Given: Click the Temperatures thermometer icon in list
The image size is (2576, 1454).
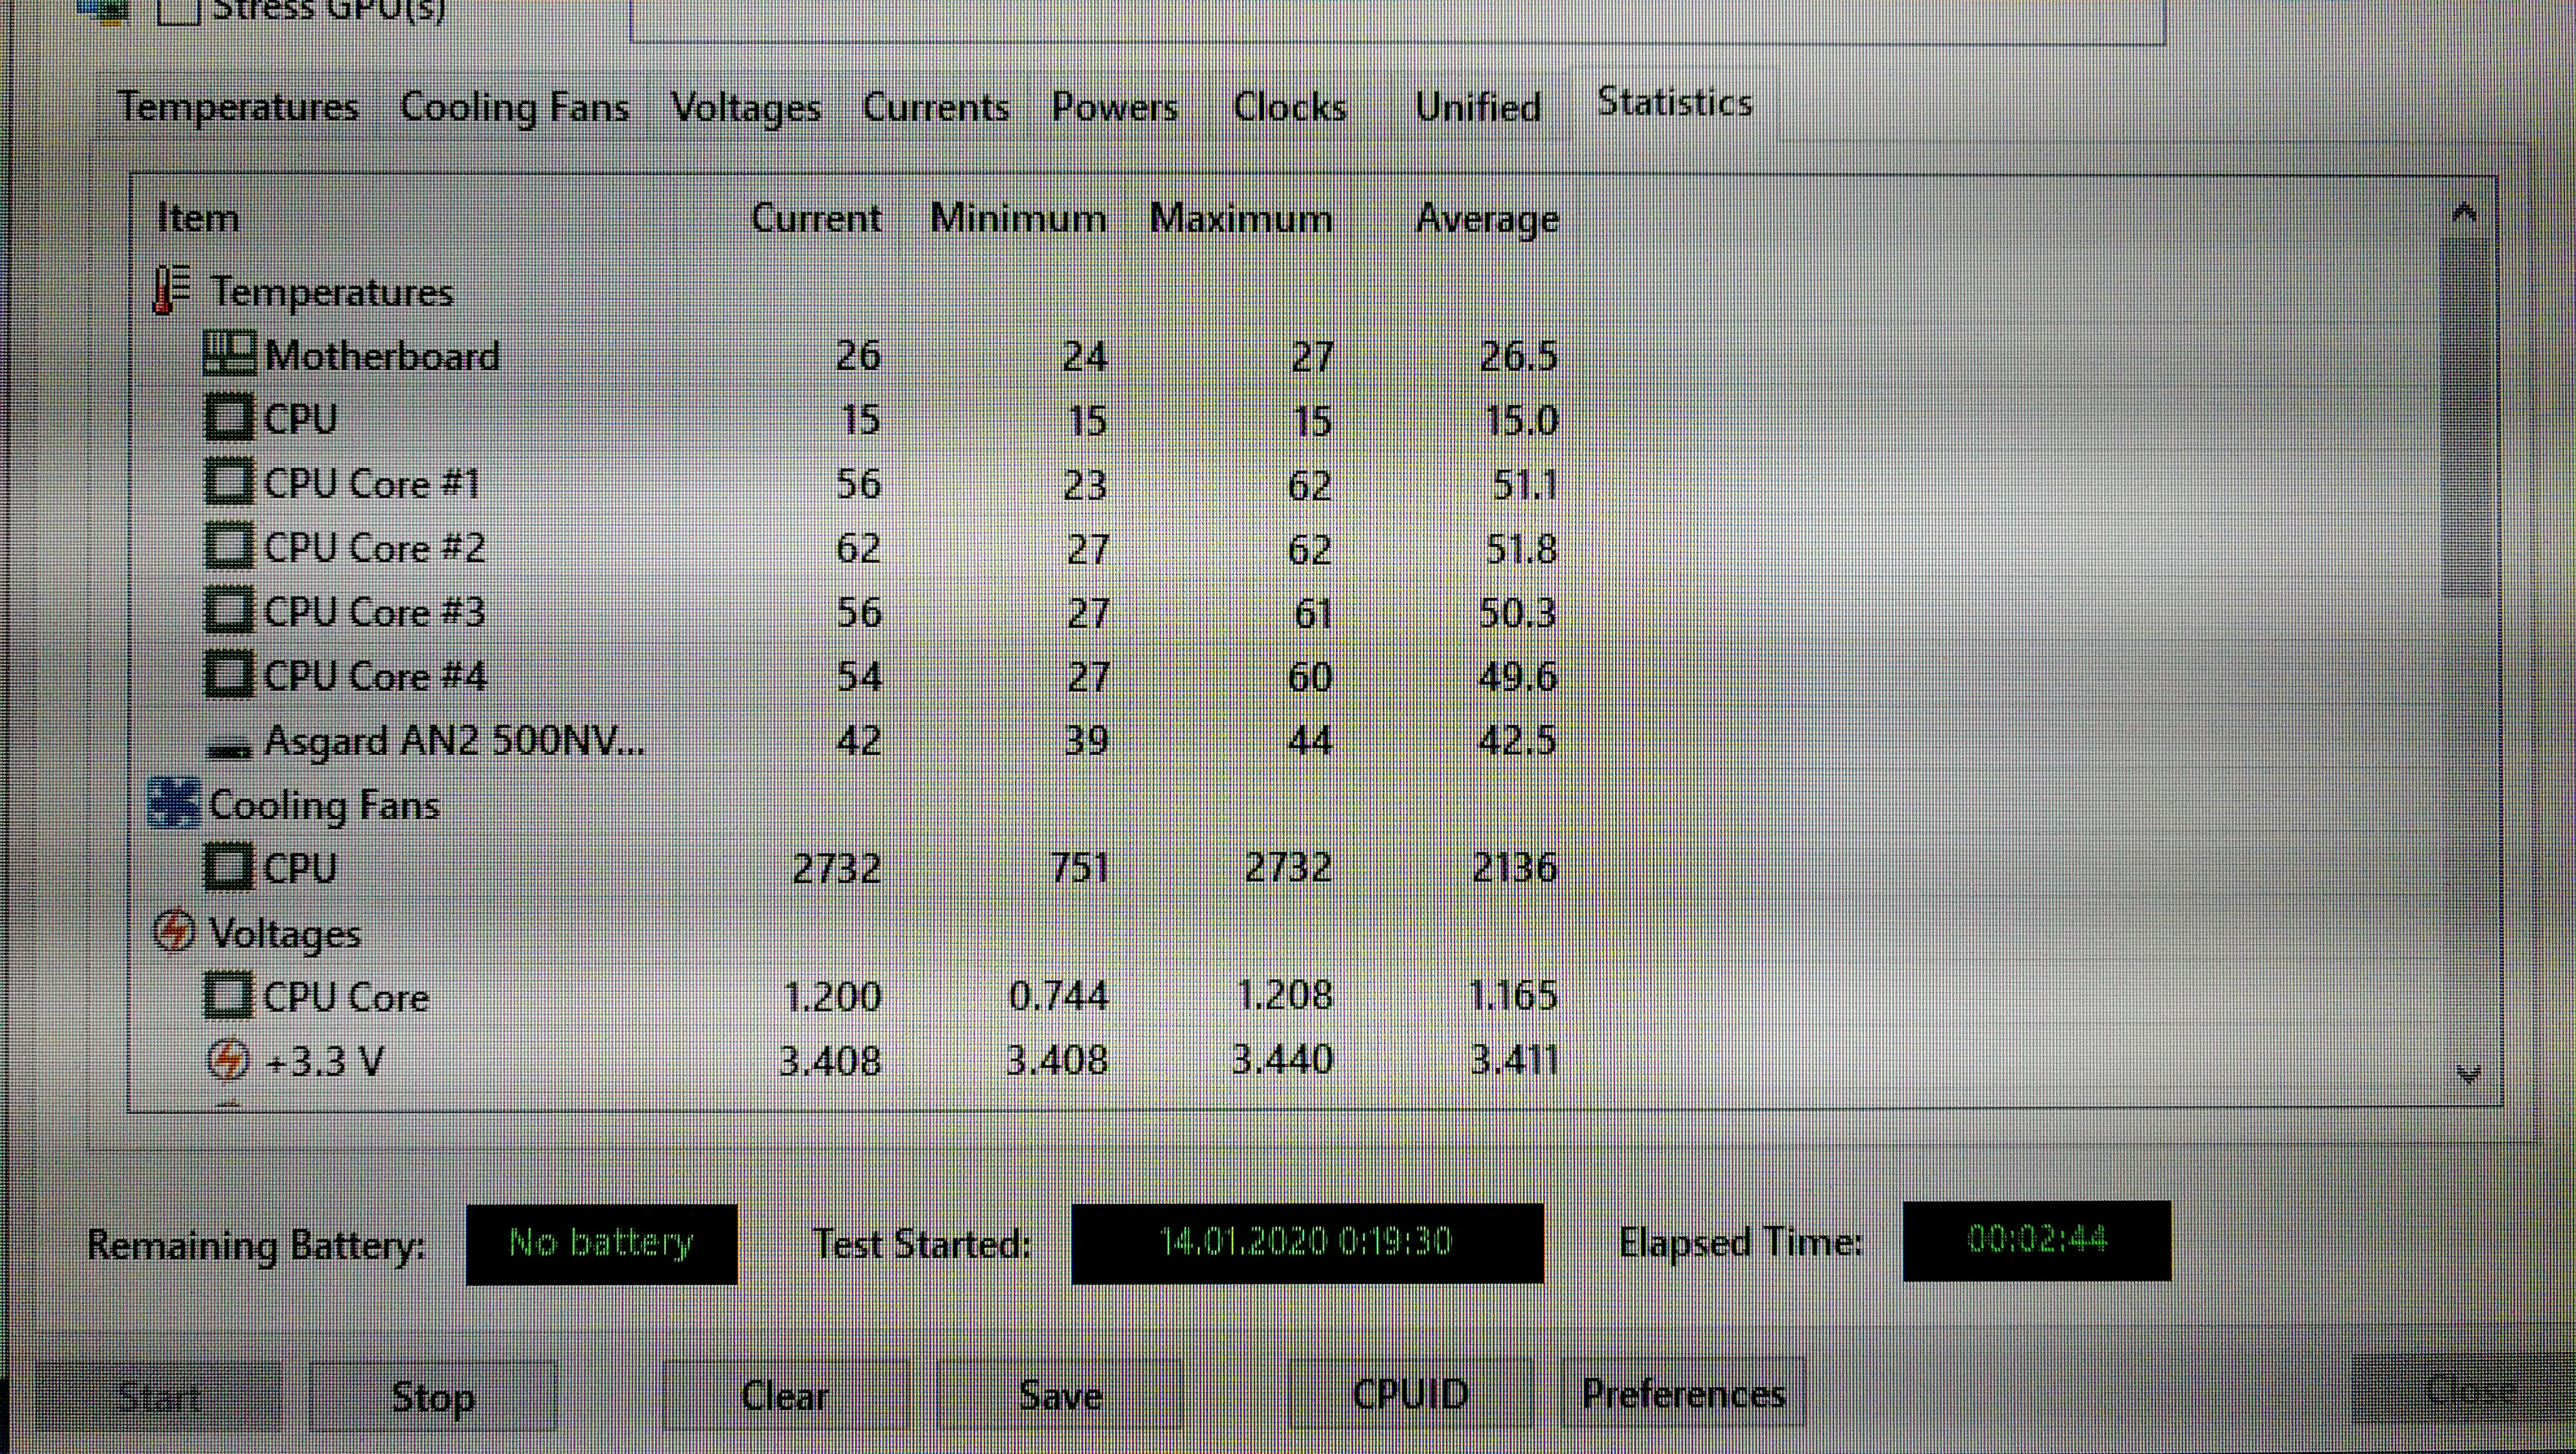Looking at the screenshot, I should pos(171,290).
